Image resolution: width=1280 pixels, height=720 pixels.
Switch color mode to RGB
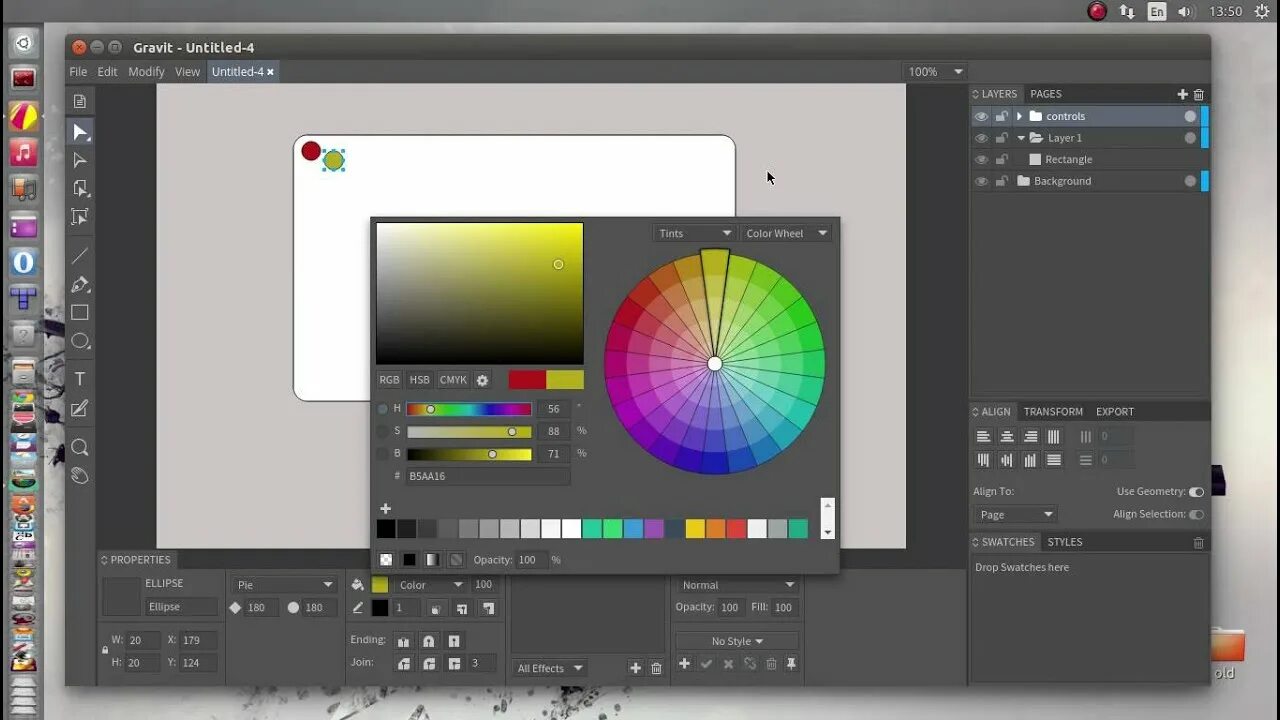(x=389, y=380)
